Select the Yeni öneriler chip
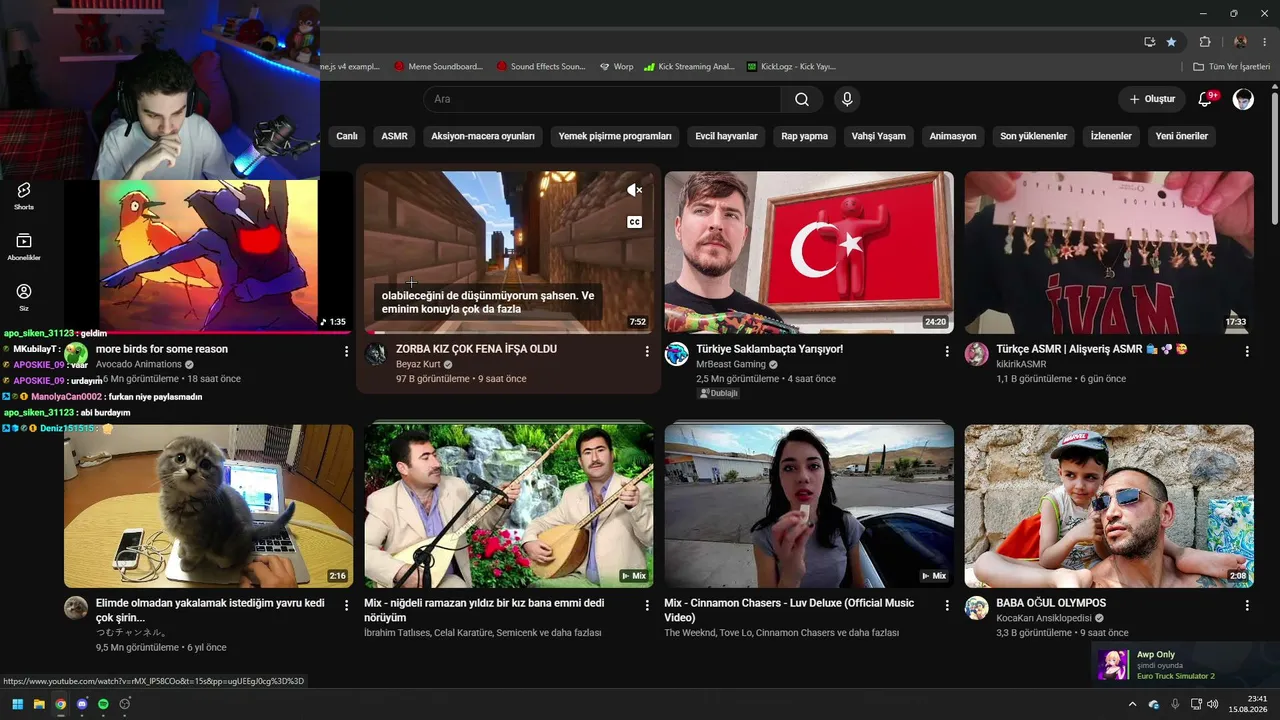The image size is (1280, 720). coord(1182,136)
